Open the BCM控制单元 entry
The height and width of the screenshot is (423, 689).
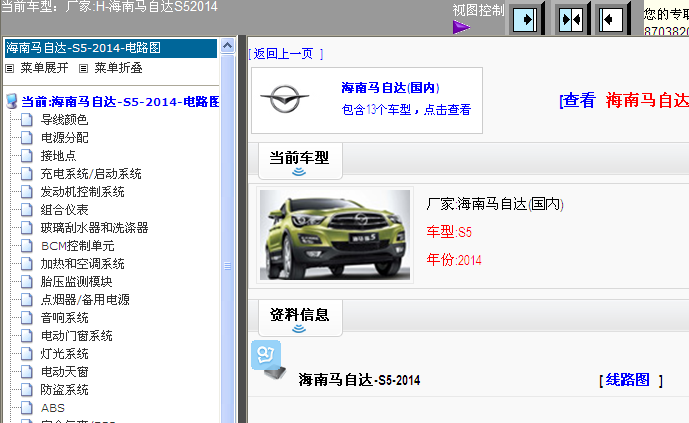[77, 246]
